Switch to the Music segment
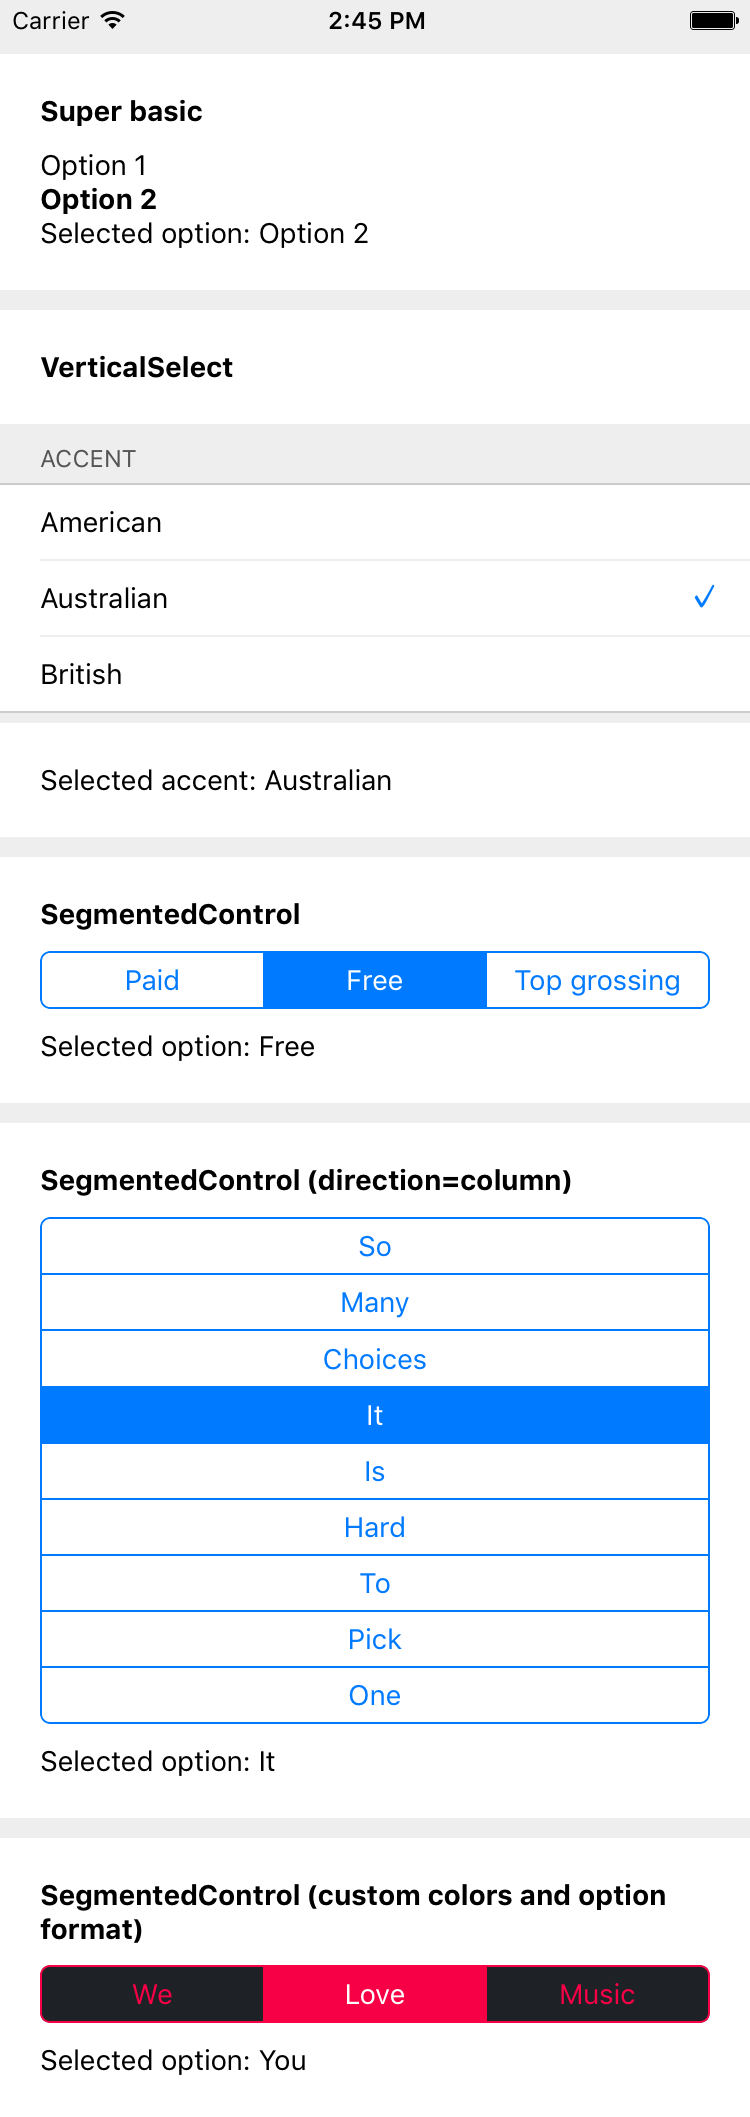The width and height of the screenshot is (750, 2117). tap(598, 1994)
